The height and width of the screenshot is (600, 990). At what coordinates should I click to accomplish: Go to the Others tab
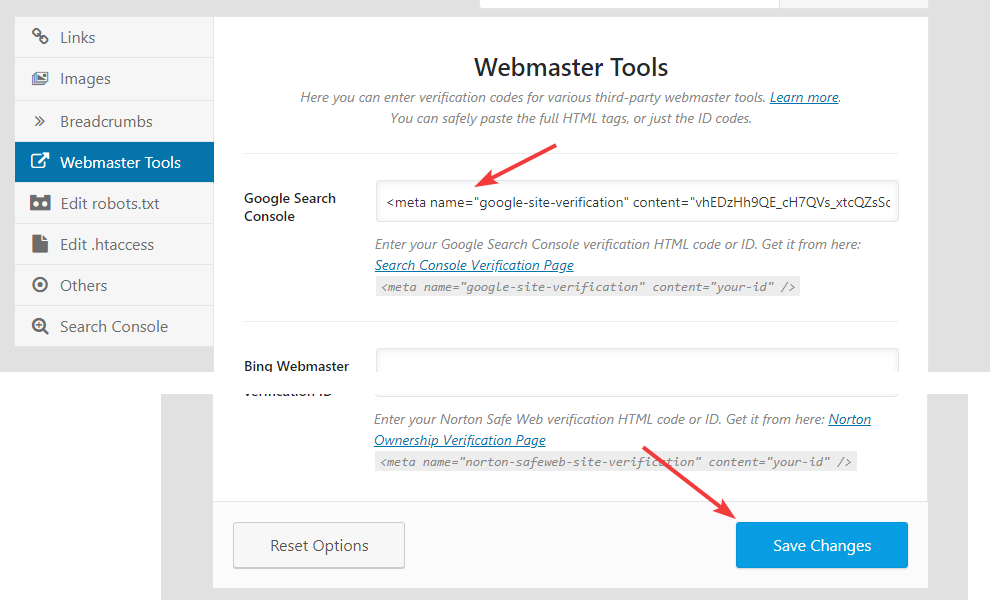[114, 285]
